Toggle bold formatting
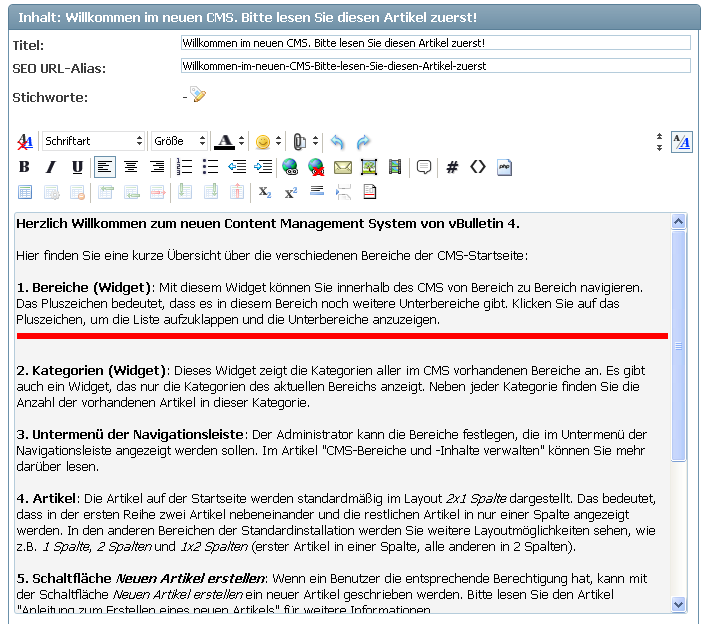Screen dimensions: 706x624 coord(25,167)
